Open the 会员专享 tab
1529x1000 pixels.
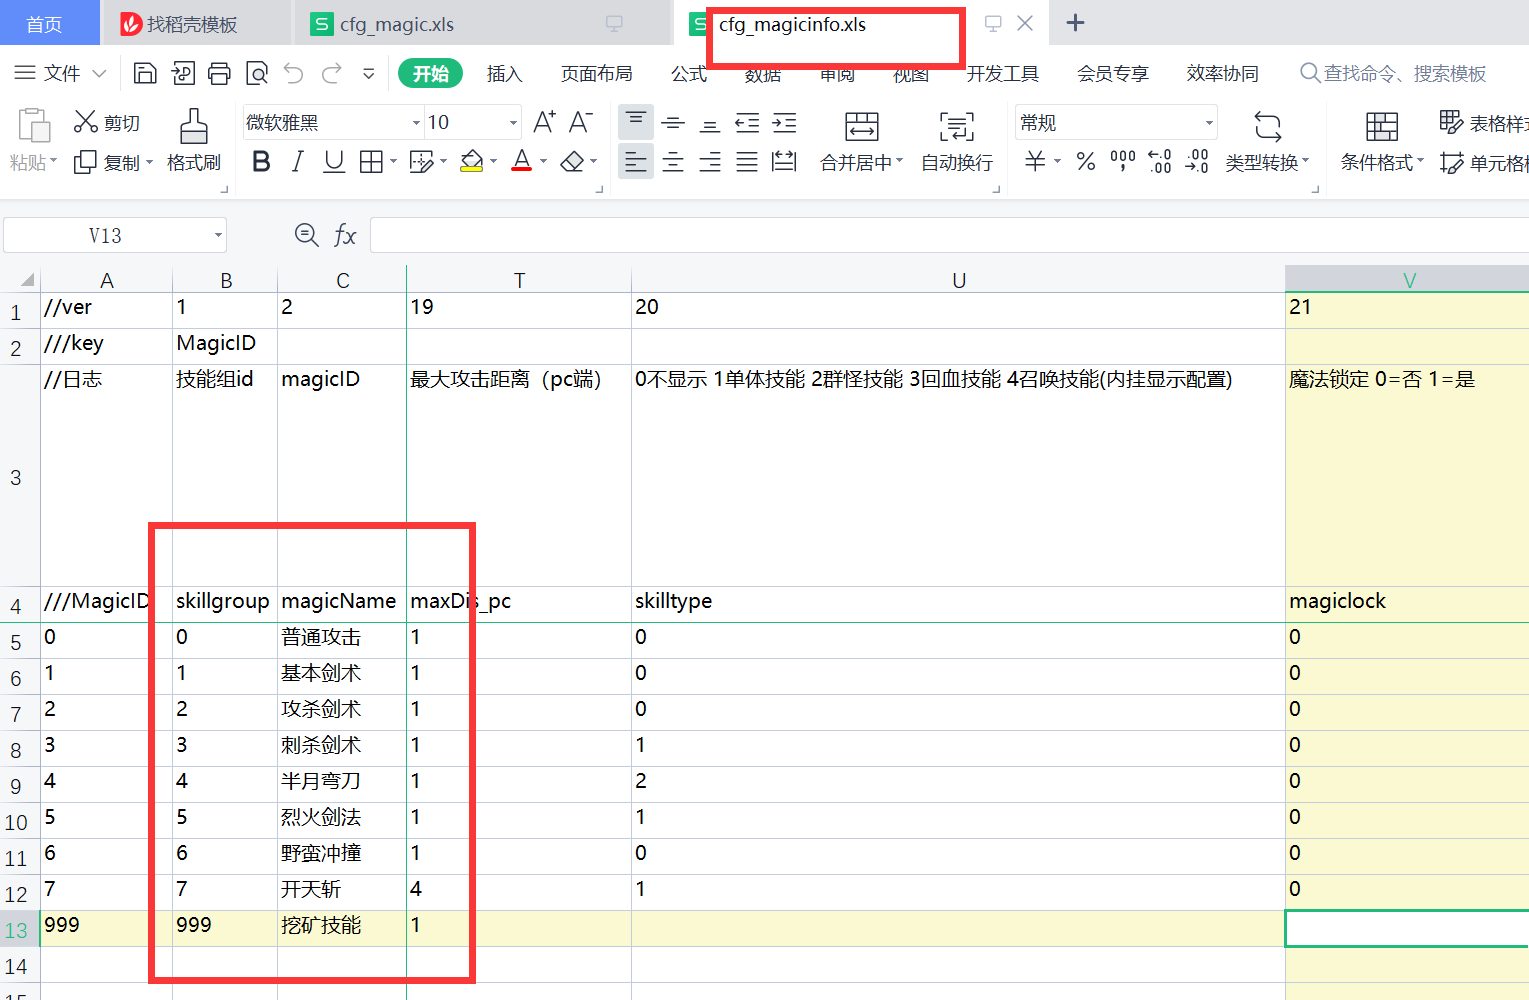click(1112, 73)
